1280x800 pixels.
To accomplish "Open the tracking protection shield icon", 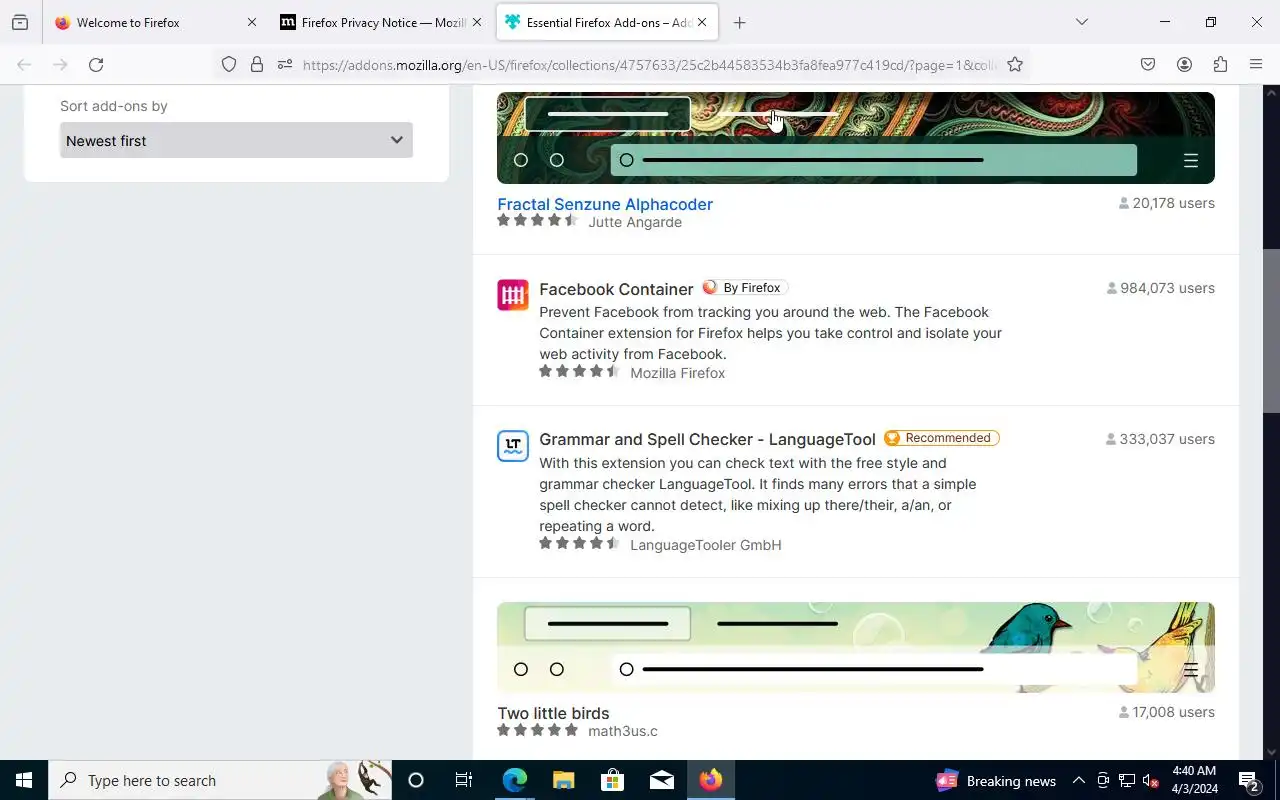I will (229, 65).
